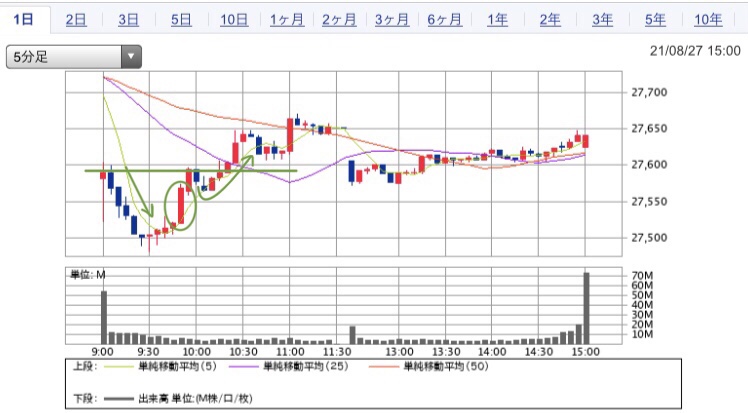Viewport: 748px width, 413px height.
Task: Click the 27,500 price axis label
Action: tap(649, 237)
